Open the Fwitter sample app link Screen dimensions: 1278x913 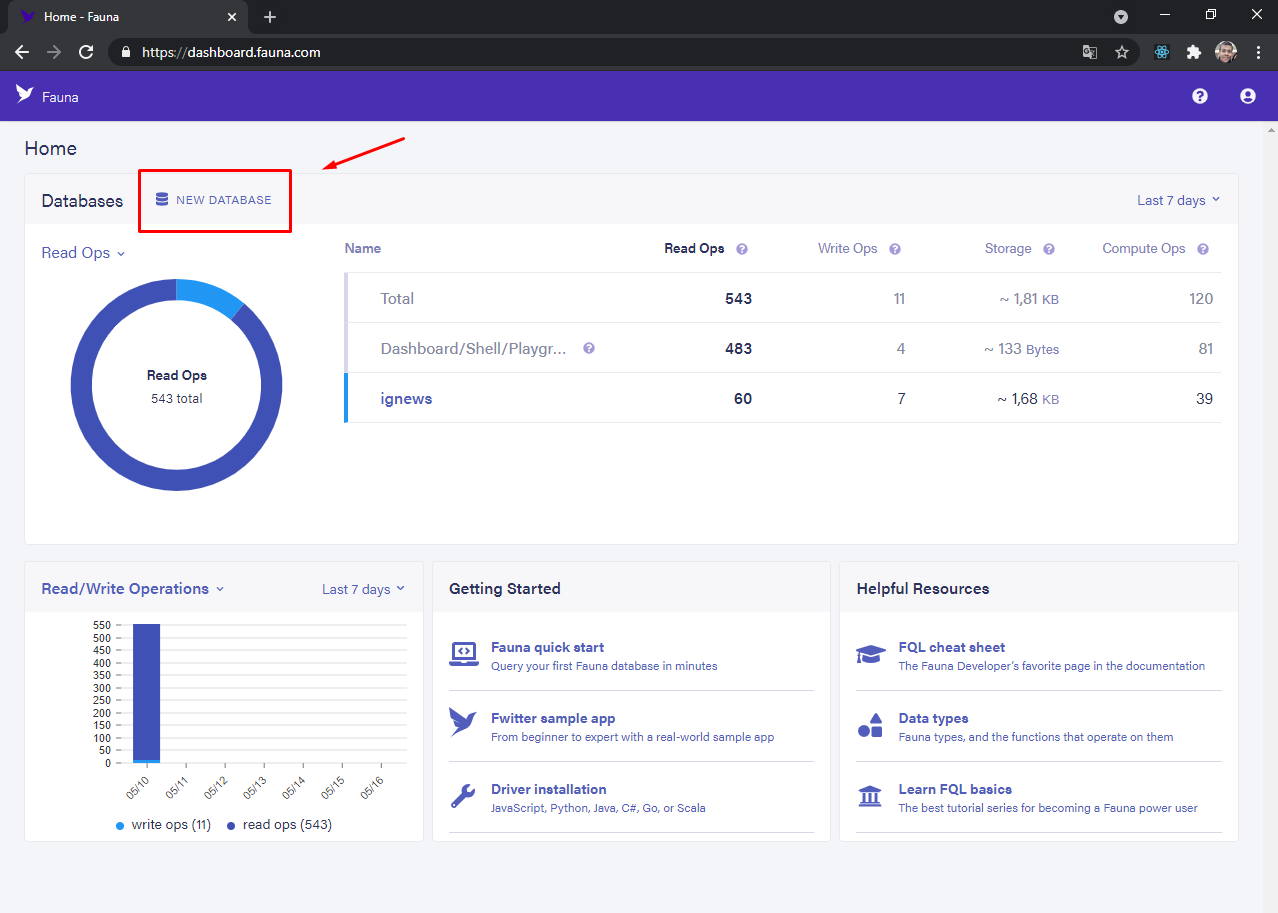553,718
